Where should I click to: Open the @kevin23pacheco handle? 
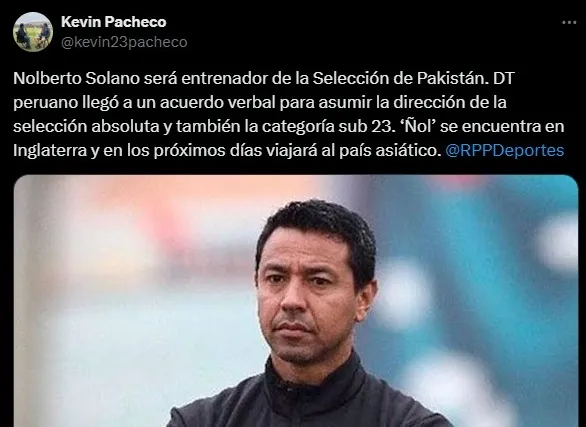pyautogui.click(x=124, y=42)
